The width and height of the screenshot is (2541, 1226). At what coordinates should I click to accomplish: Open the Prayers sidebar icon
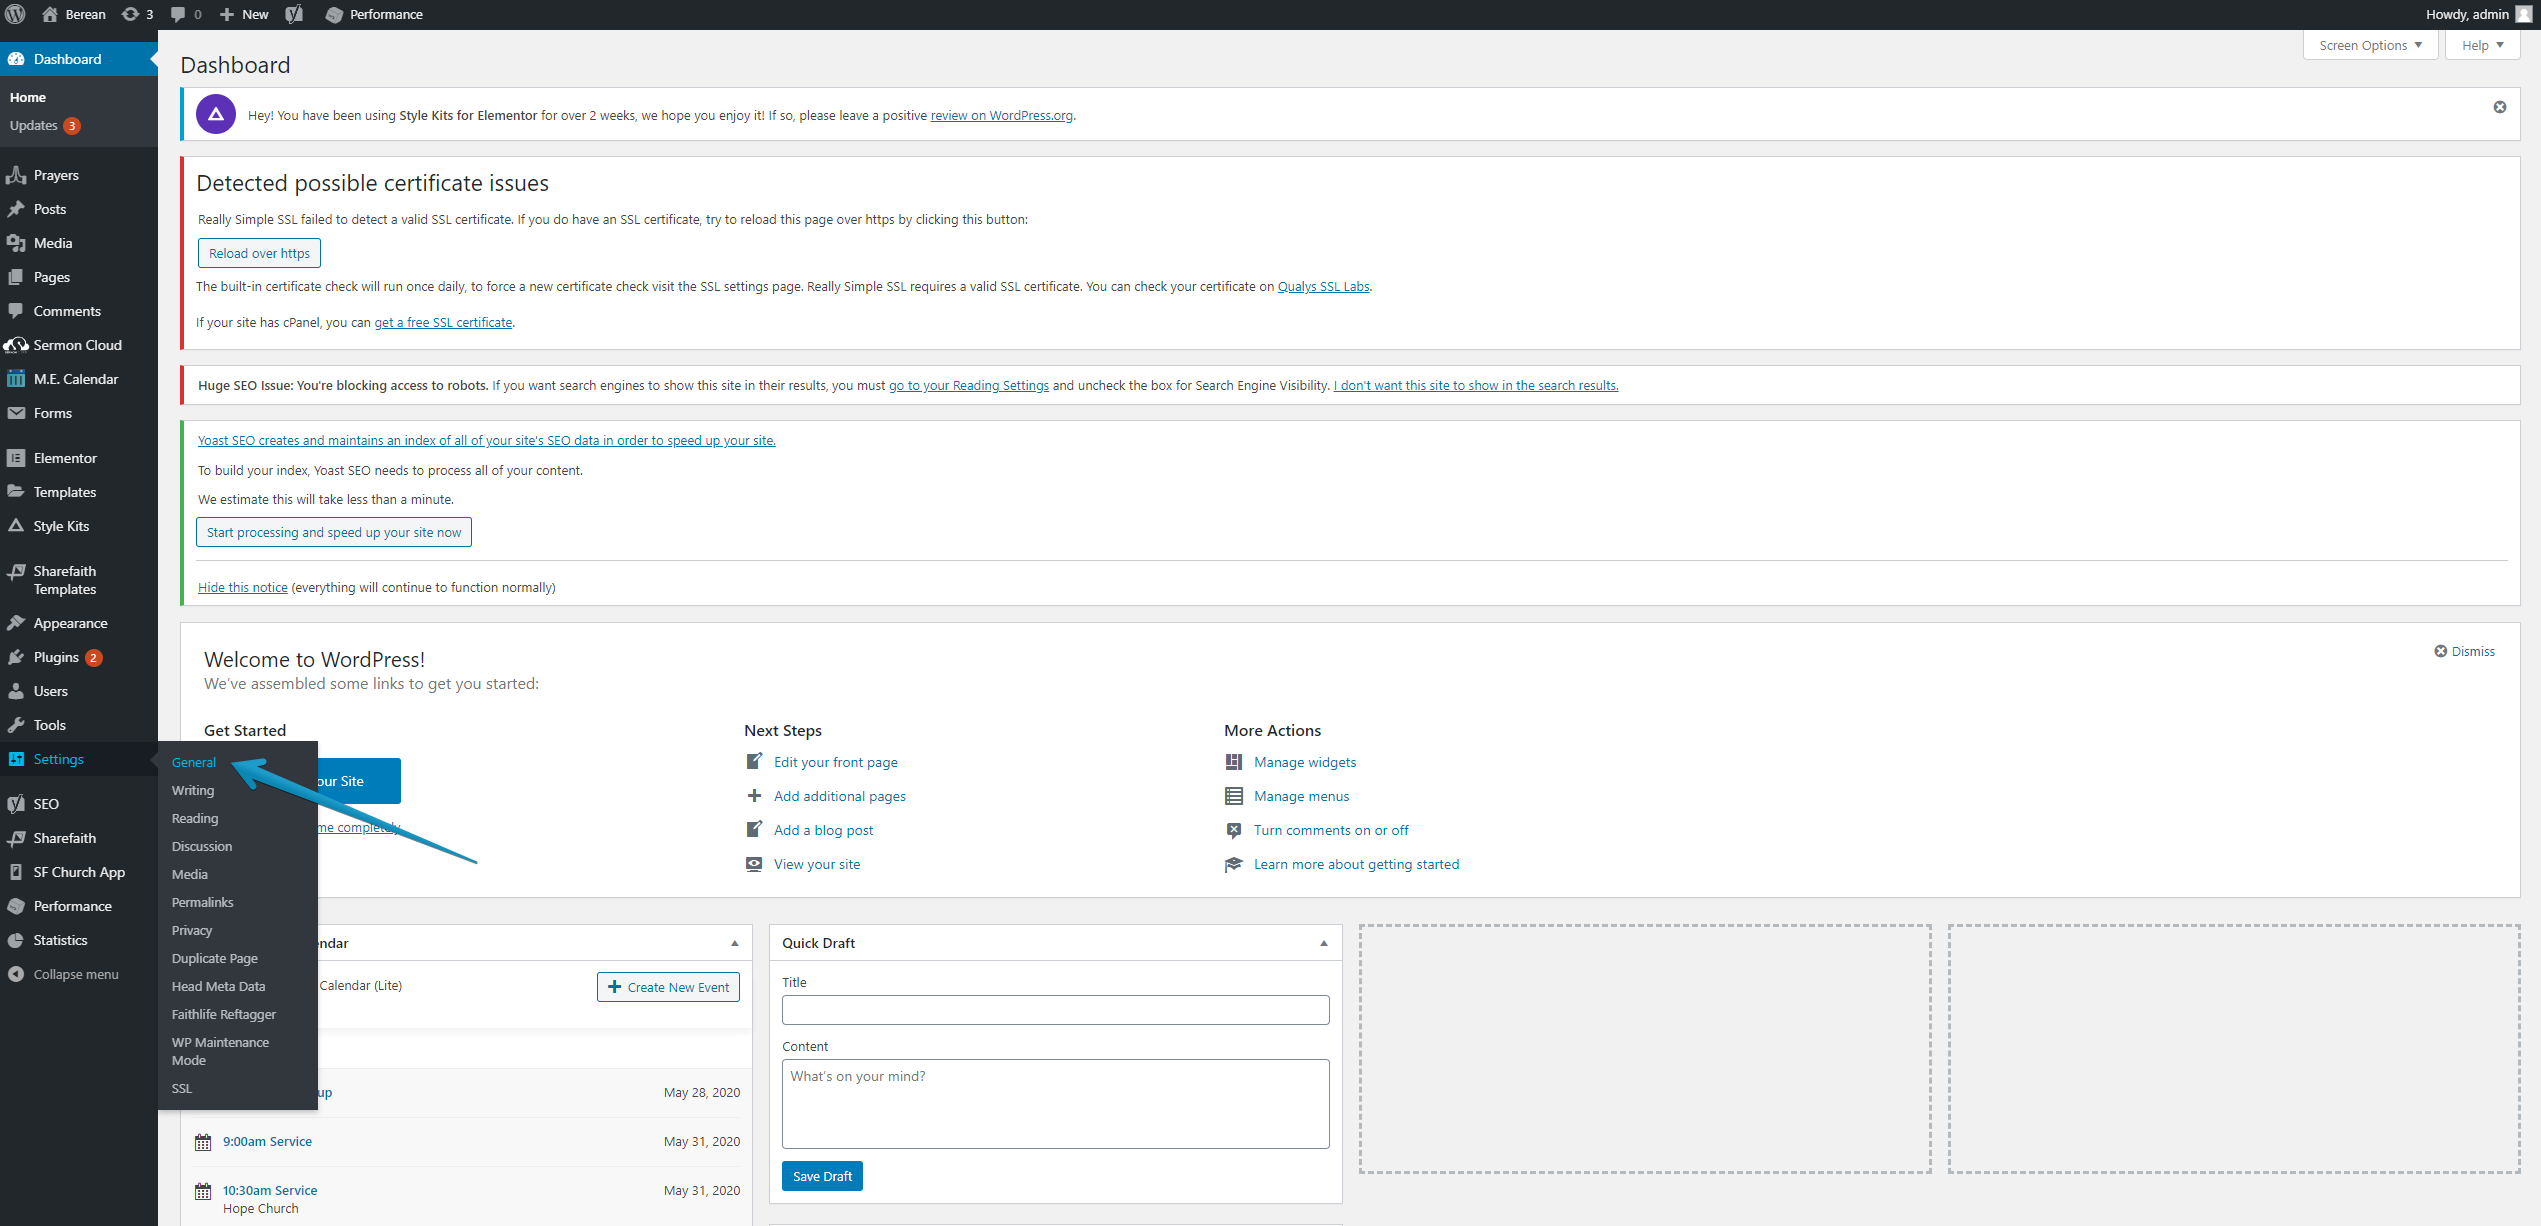(16, 175)
